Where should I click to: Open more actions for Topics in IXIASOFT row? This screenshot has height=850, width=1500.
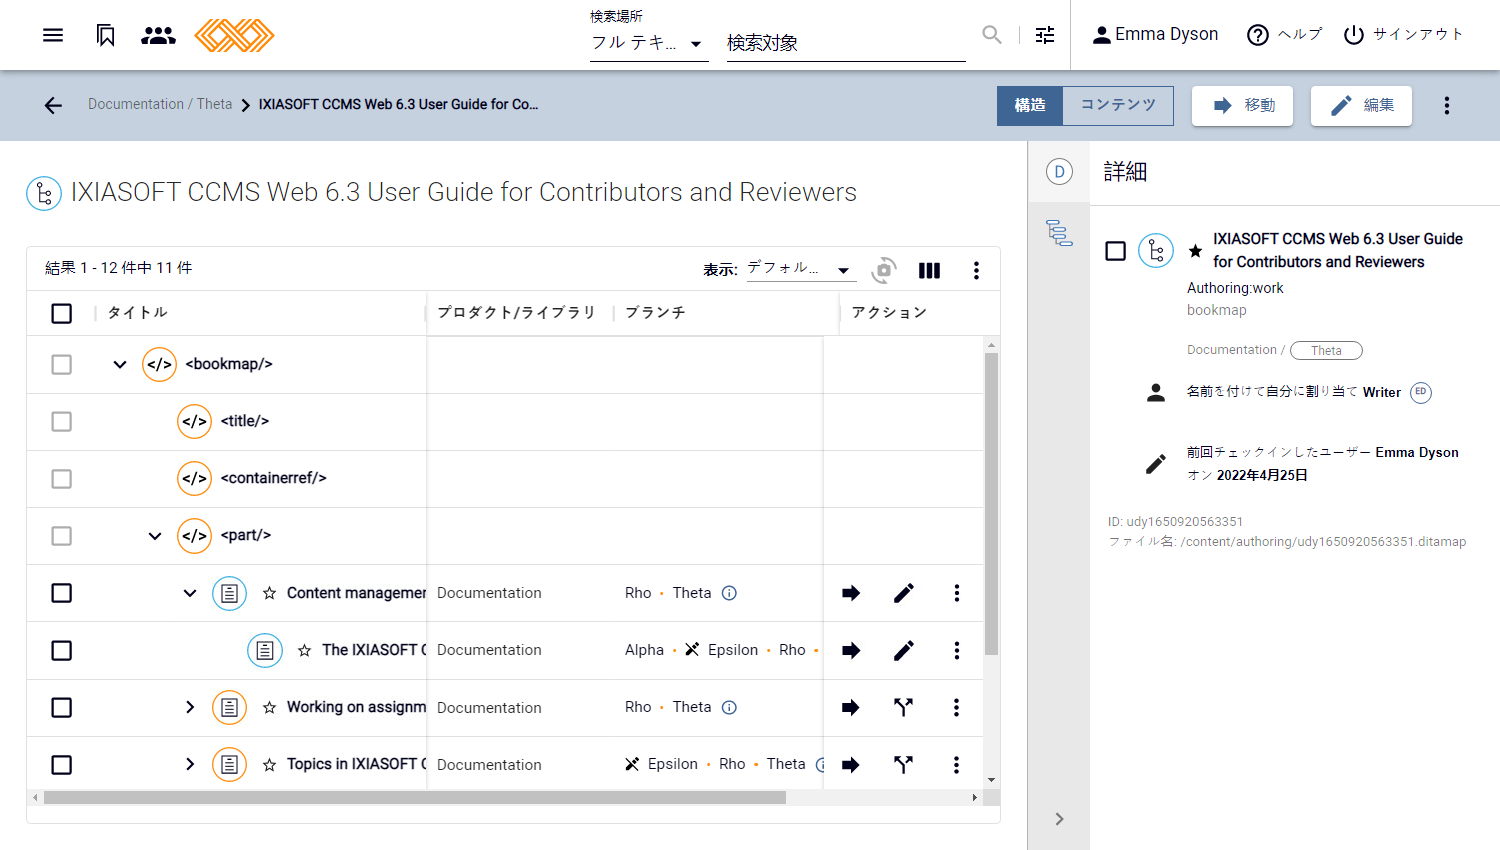(957, 764)
